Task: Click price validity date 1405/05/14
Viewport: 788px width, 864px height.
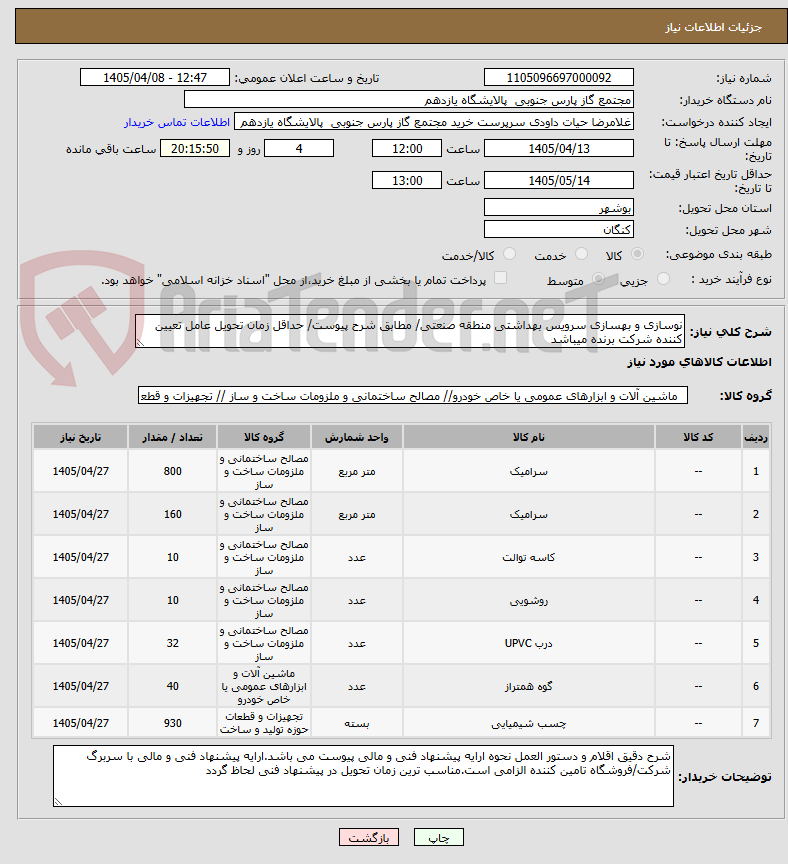Action: [x=559, y=180]
